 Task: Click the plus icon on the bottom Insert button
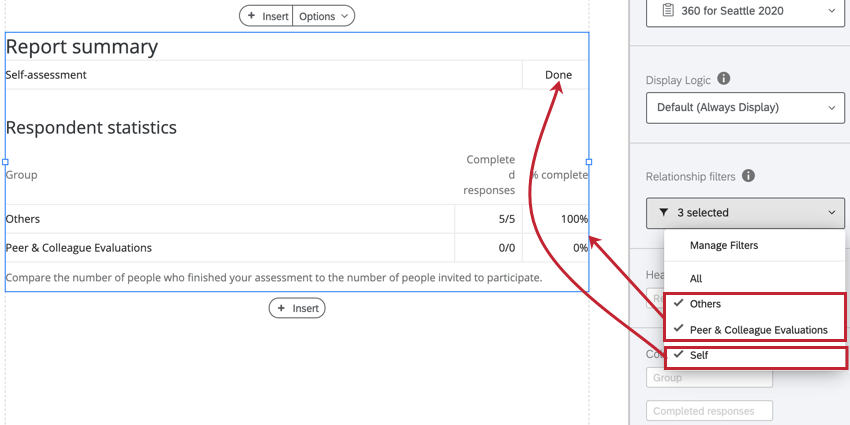click(x=281, y=308)
